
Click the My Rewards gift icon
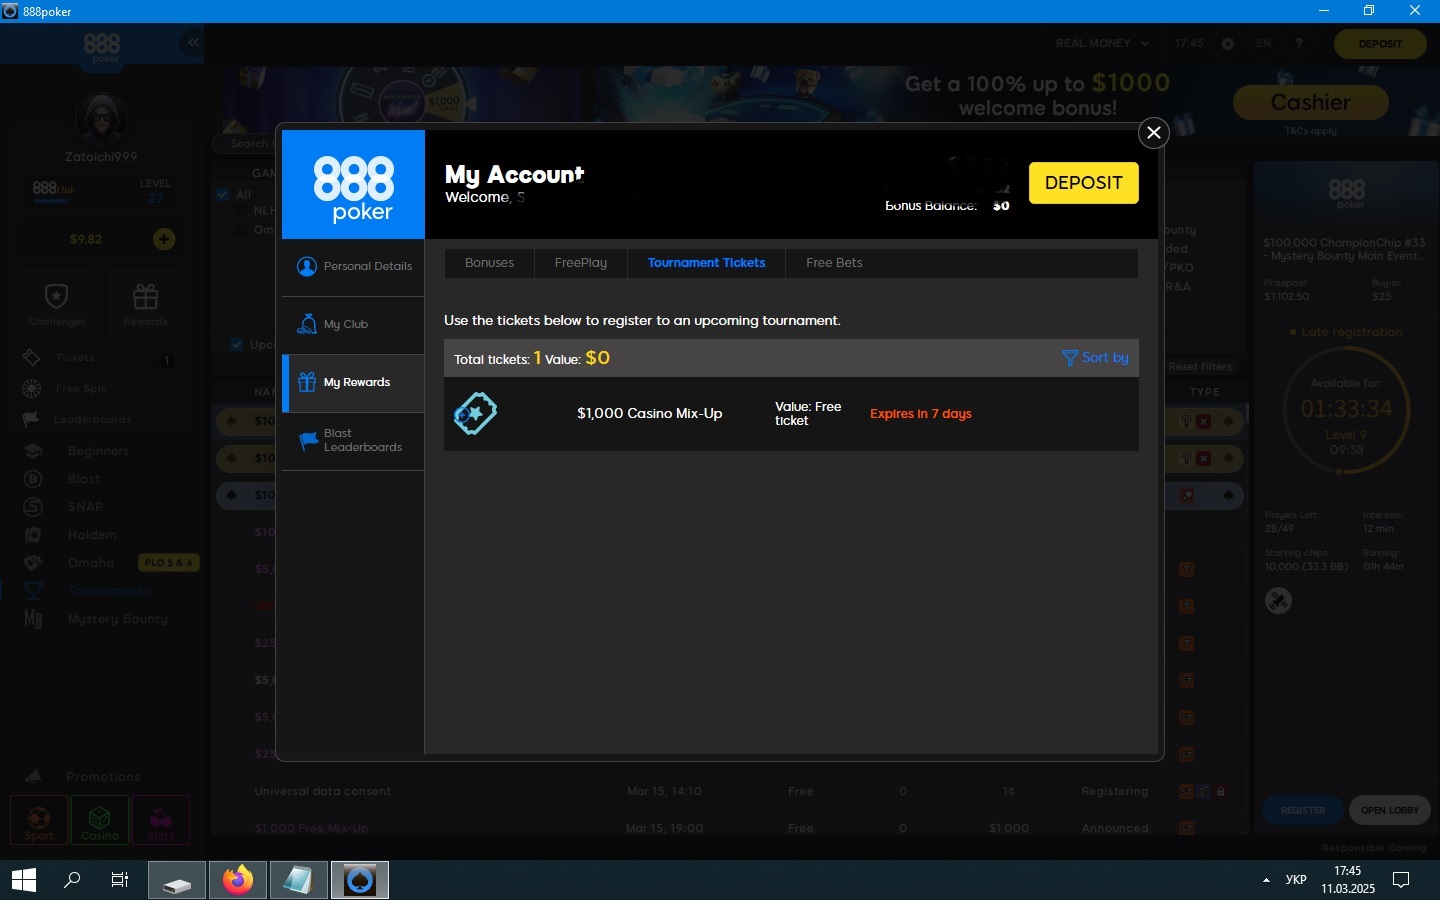(x=307, y=382)
